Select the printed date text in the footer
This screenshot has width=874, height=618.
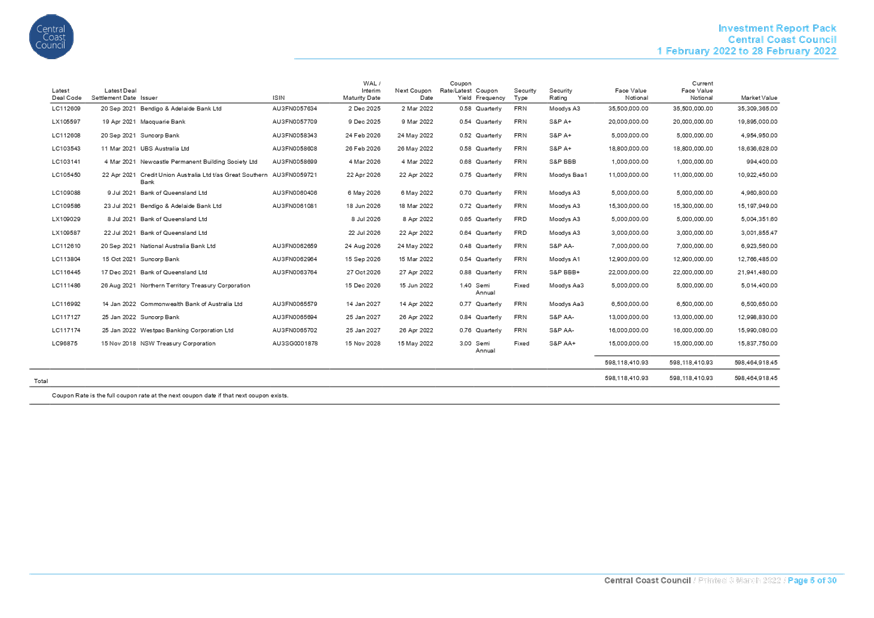(x=742, y=582)
